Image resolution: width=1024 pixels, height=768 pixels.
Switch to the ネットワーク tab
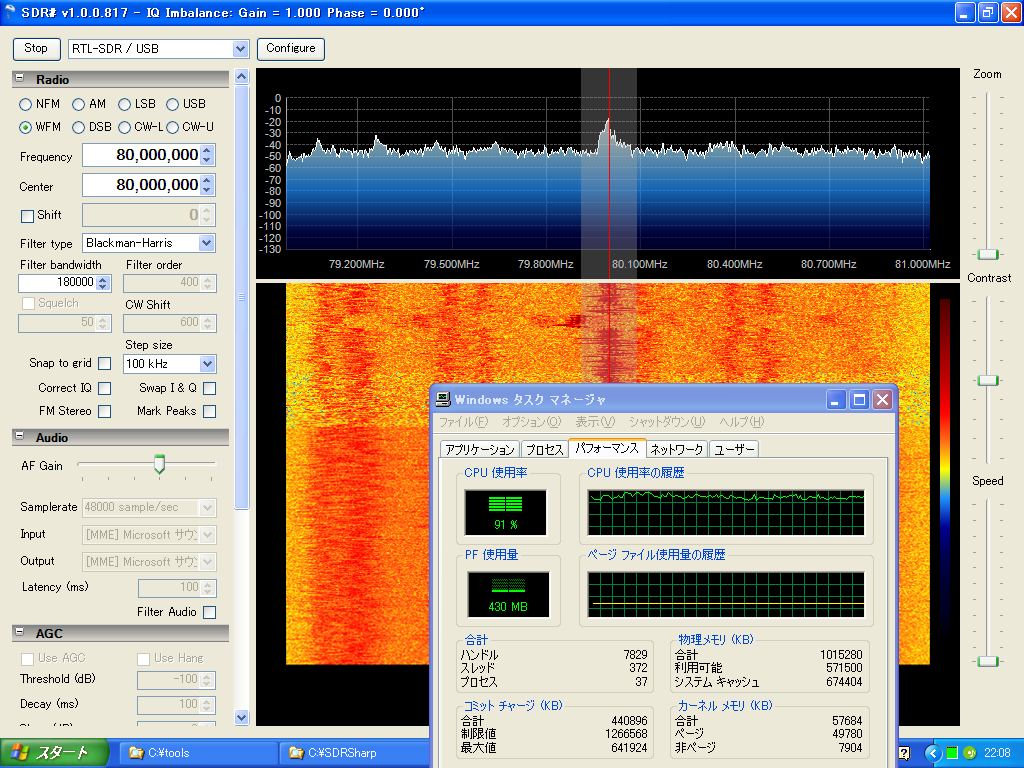coord(677,449)
